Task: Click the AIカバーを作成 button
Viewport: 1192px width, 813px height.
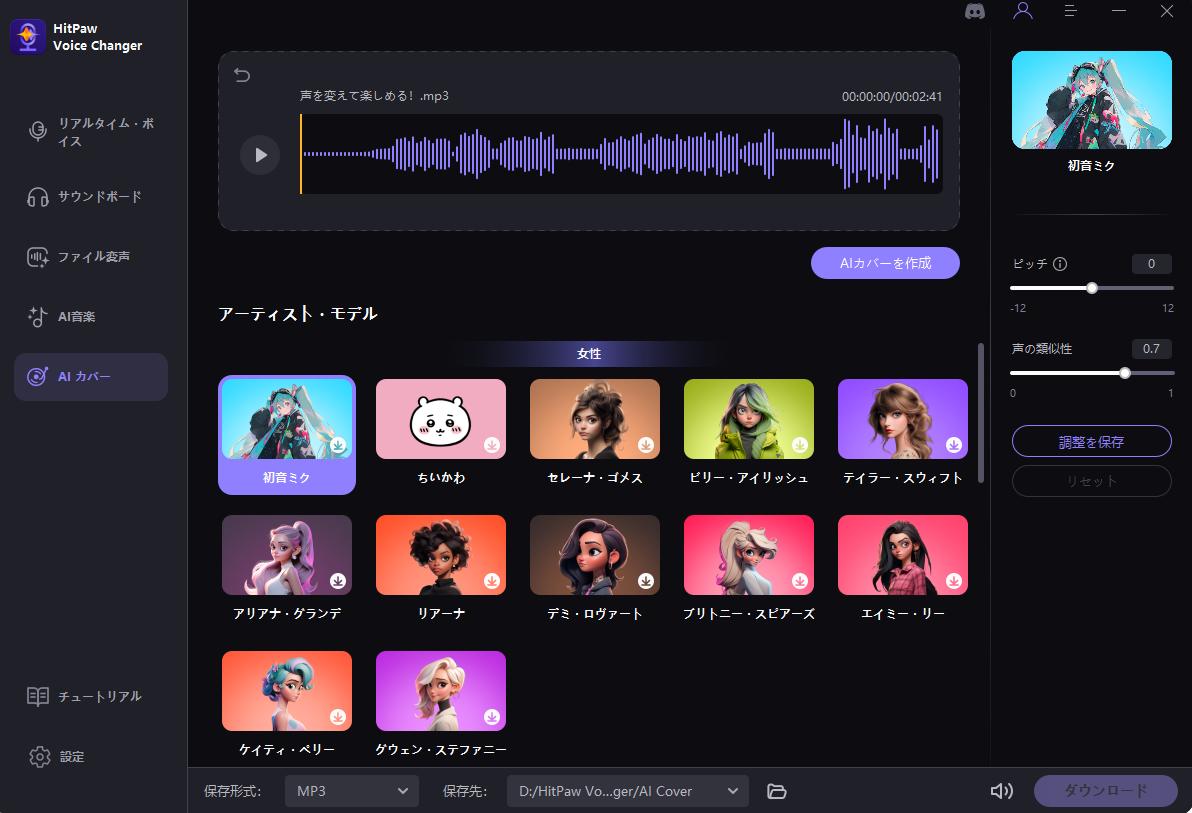Action: (885, 263)
